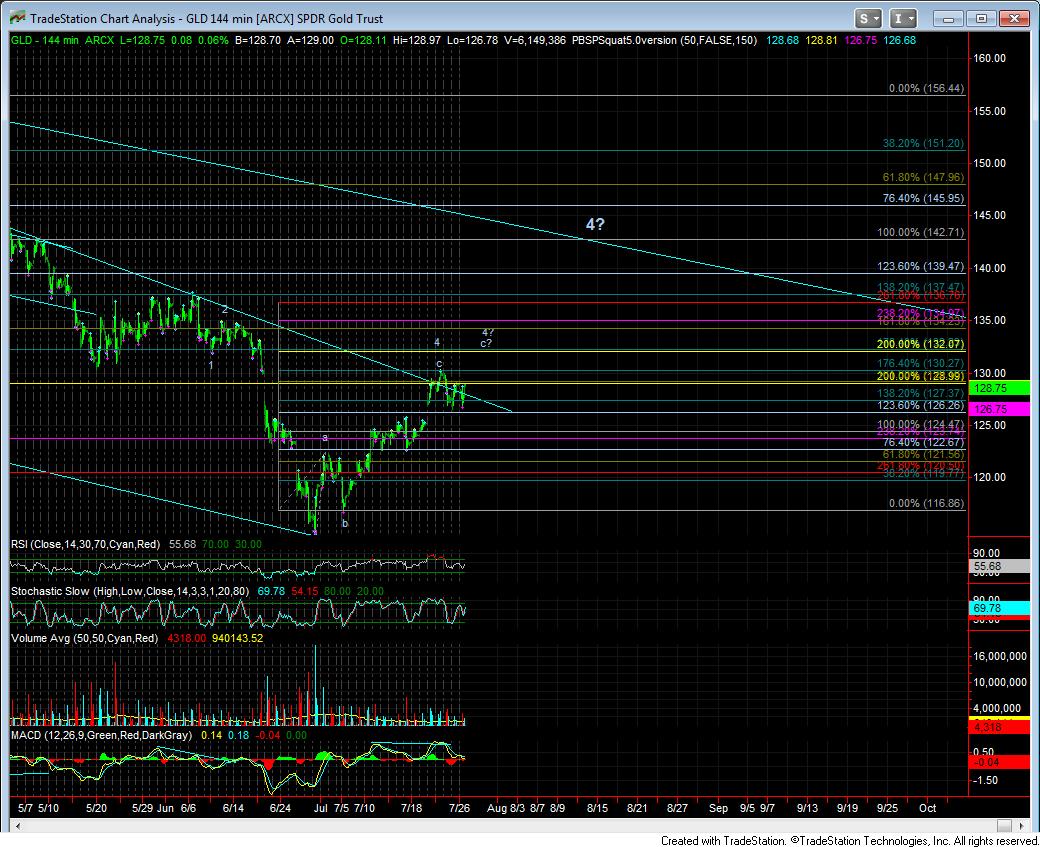
Task: Click the 120.00 price axis label
Action: coord(990,478)
